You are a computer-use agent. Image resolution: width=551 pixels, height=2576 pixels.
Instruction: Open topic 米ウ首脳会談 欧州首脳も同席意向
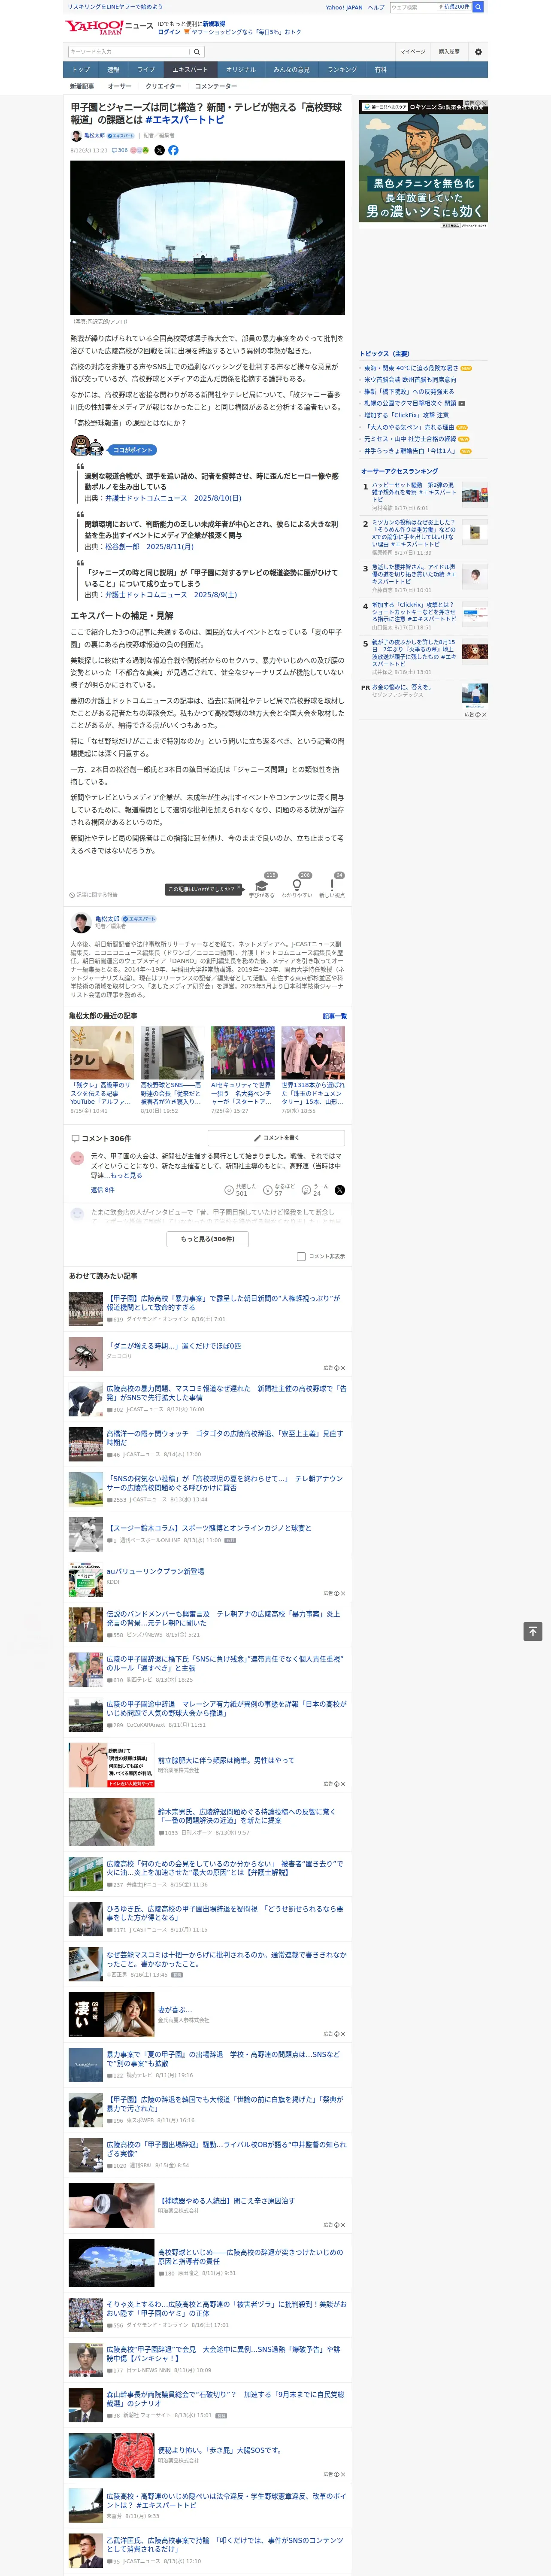[x=410, y=380]
